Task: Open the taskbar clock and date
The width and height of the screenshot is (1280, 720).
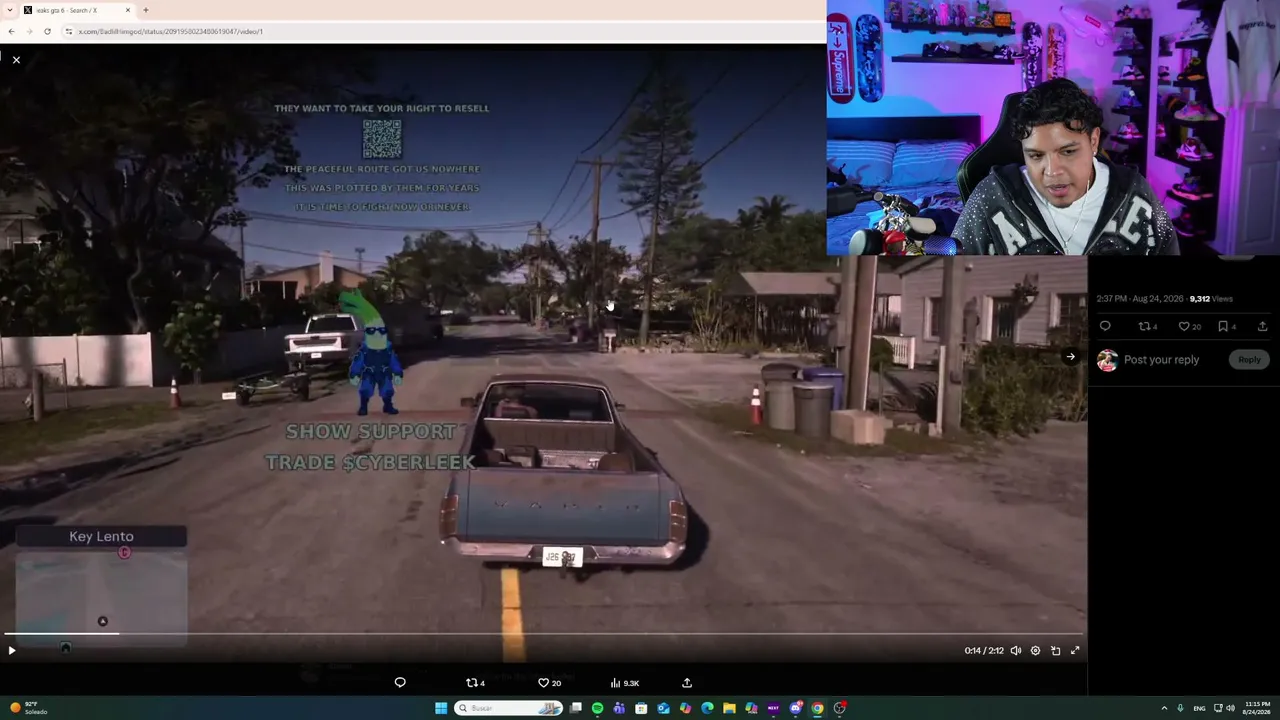Action: tap(1257, 708)
